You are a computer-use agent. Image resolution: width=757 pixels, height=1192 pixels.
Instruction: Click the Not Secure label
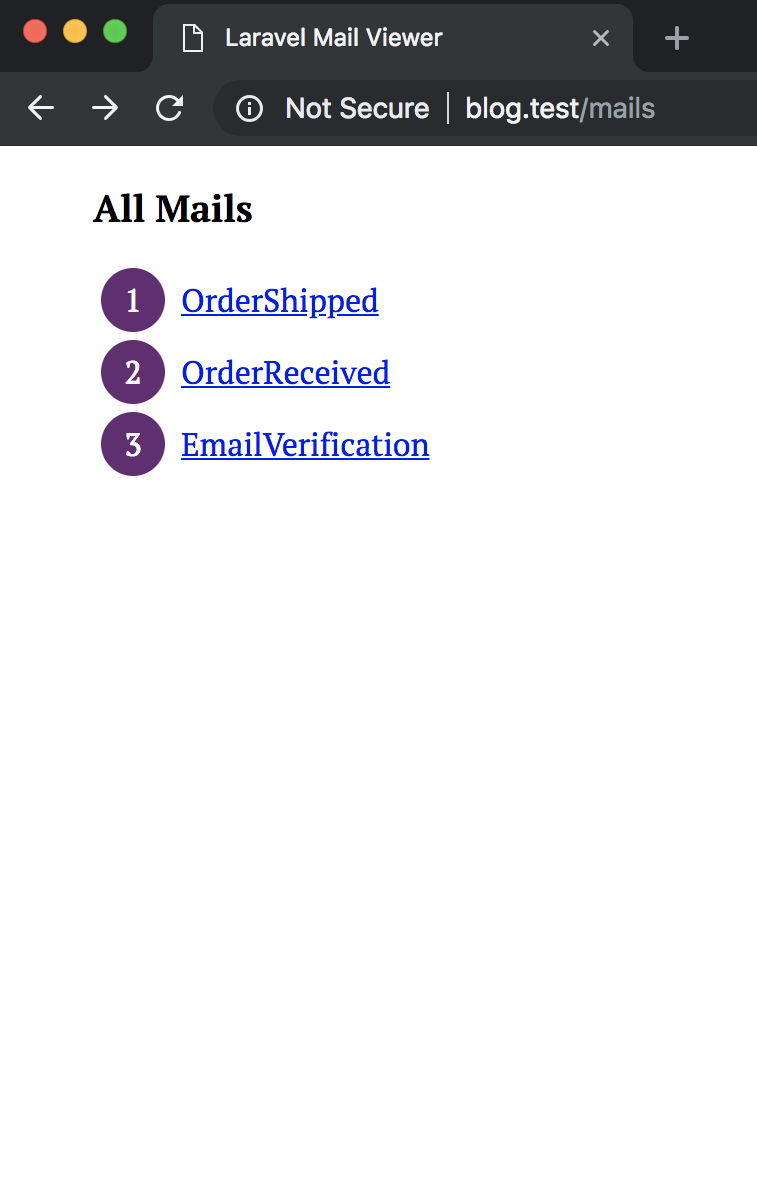(357, 108)
